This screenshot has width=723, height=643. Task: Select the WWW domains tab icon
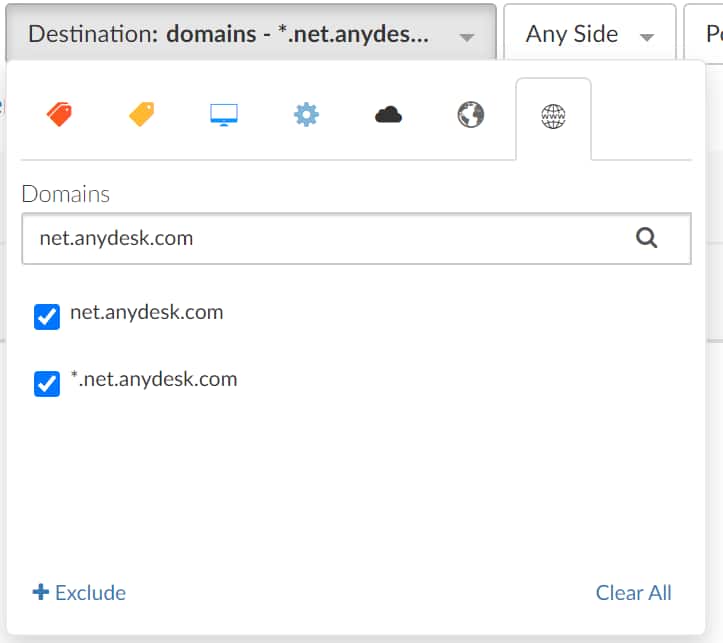pyautogui.click(x=553, y=117)
